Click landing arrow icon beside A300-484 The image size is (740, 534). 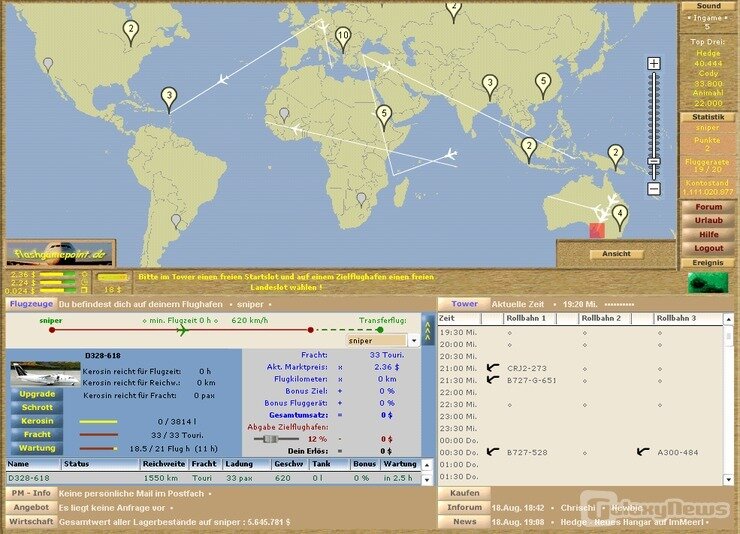[643, 451]
